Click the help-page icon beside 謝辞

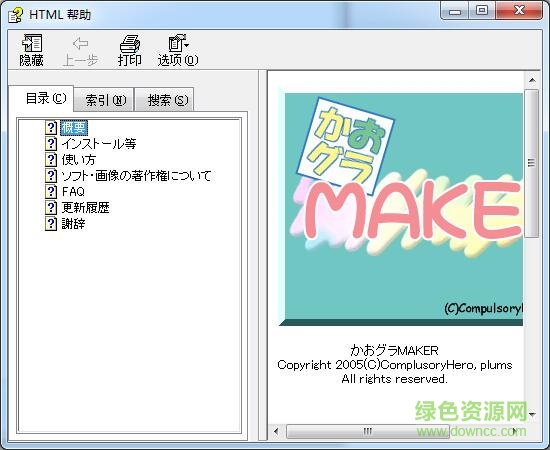pos(51,223)
